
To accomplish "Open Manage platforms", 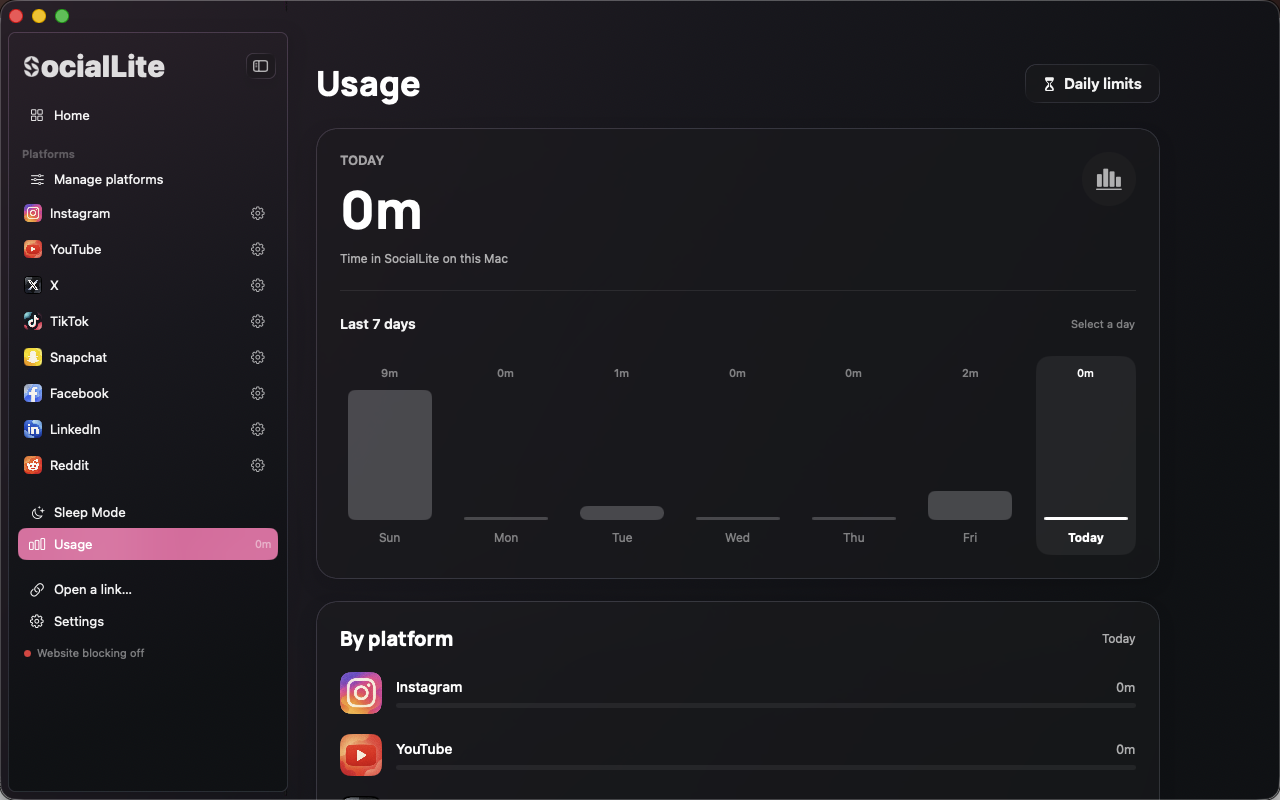I will [148, 179].
